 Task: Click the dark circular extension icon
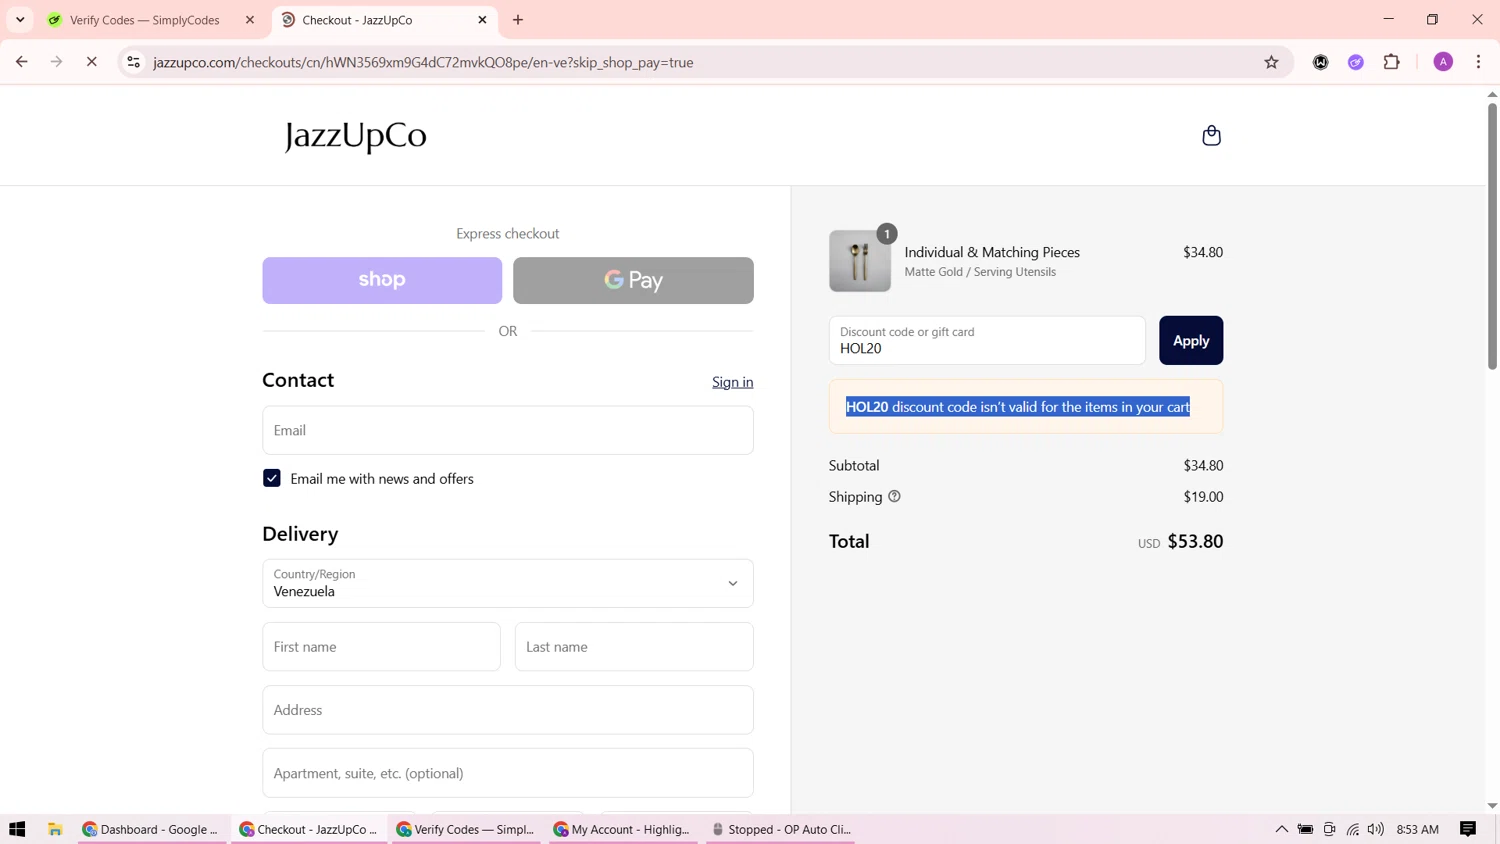click(1320, 62)
